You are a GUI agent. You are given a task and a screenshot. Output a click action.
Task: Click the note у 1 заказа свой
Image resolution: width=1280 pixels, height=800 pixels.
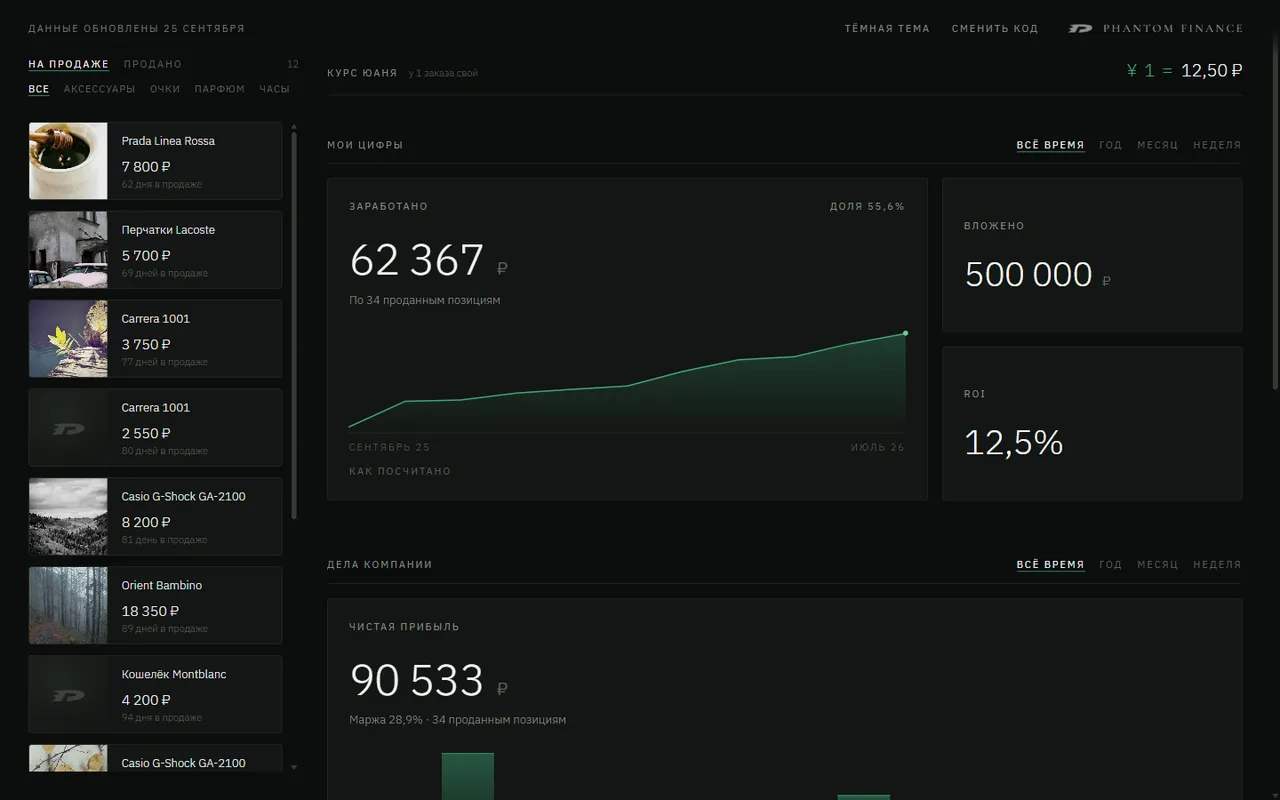(443, 74)
